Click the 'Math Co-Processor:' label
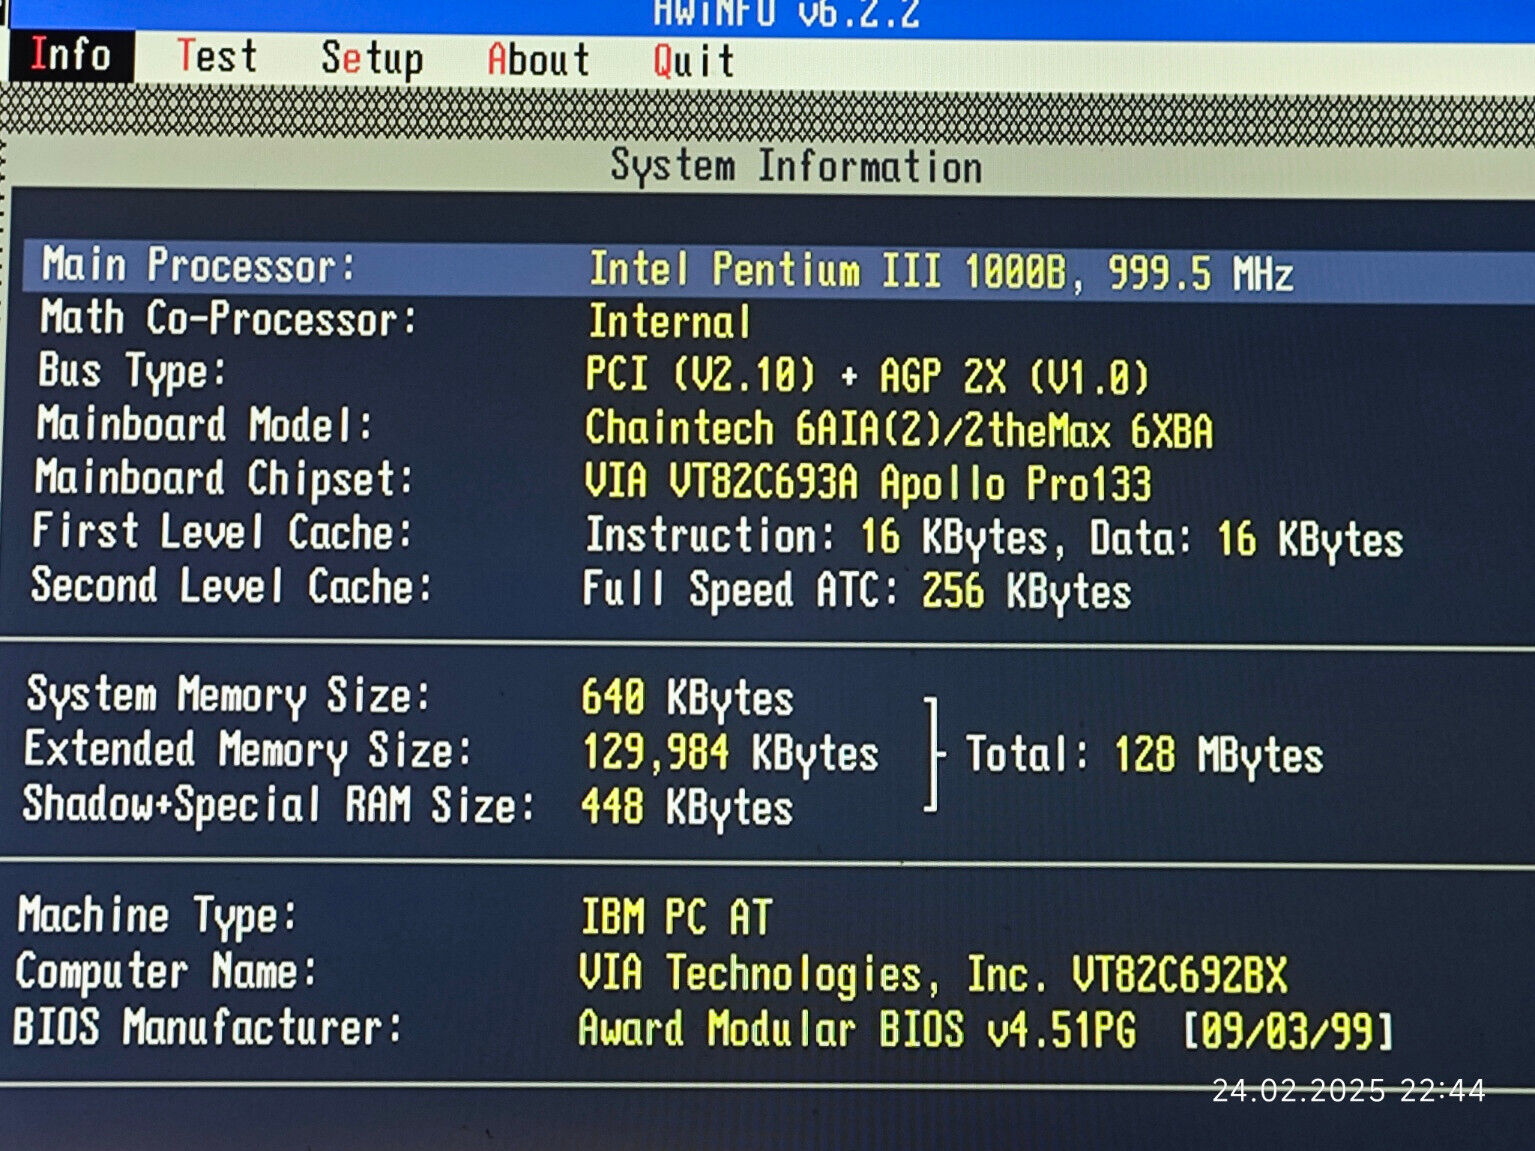Viewport: 1535px width, 1151px height. (228, 319)
